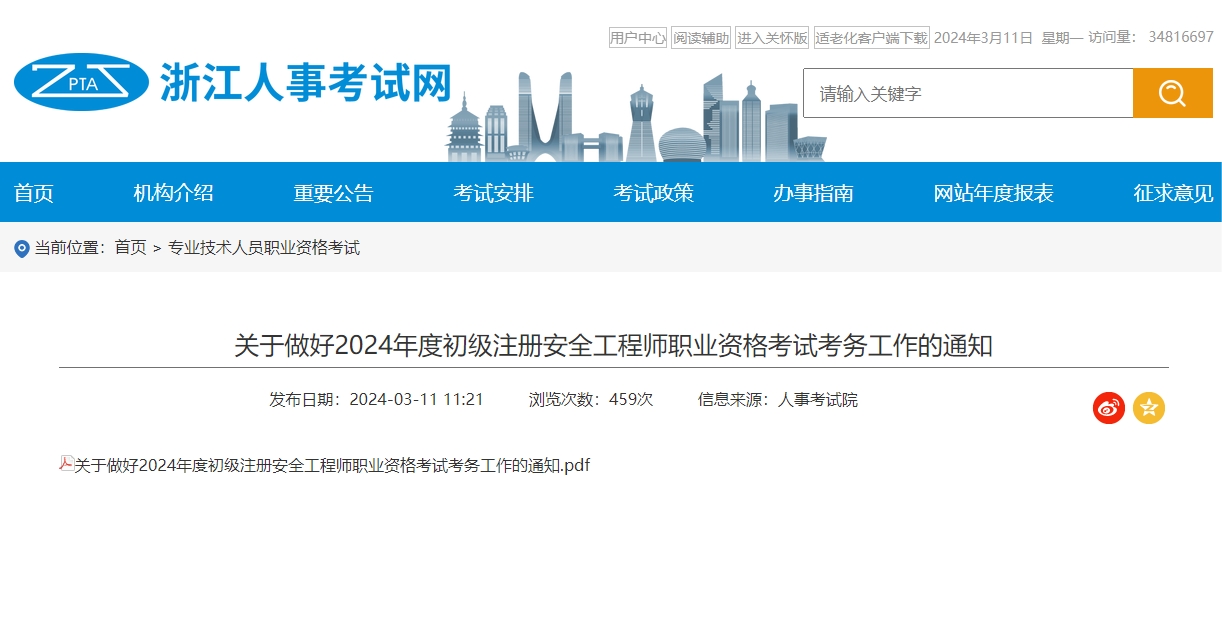The image size is (1222, 644).
Task: Navigate to 办事指南 page
Action: pos(813,193)
